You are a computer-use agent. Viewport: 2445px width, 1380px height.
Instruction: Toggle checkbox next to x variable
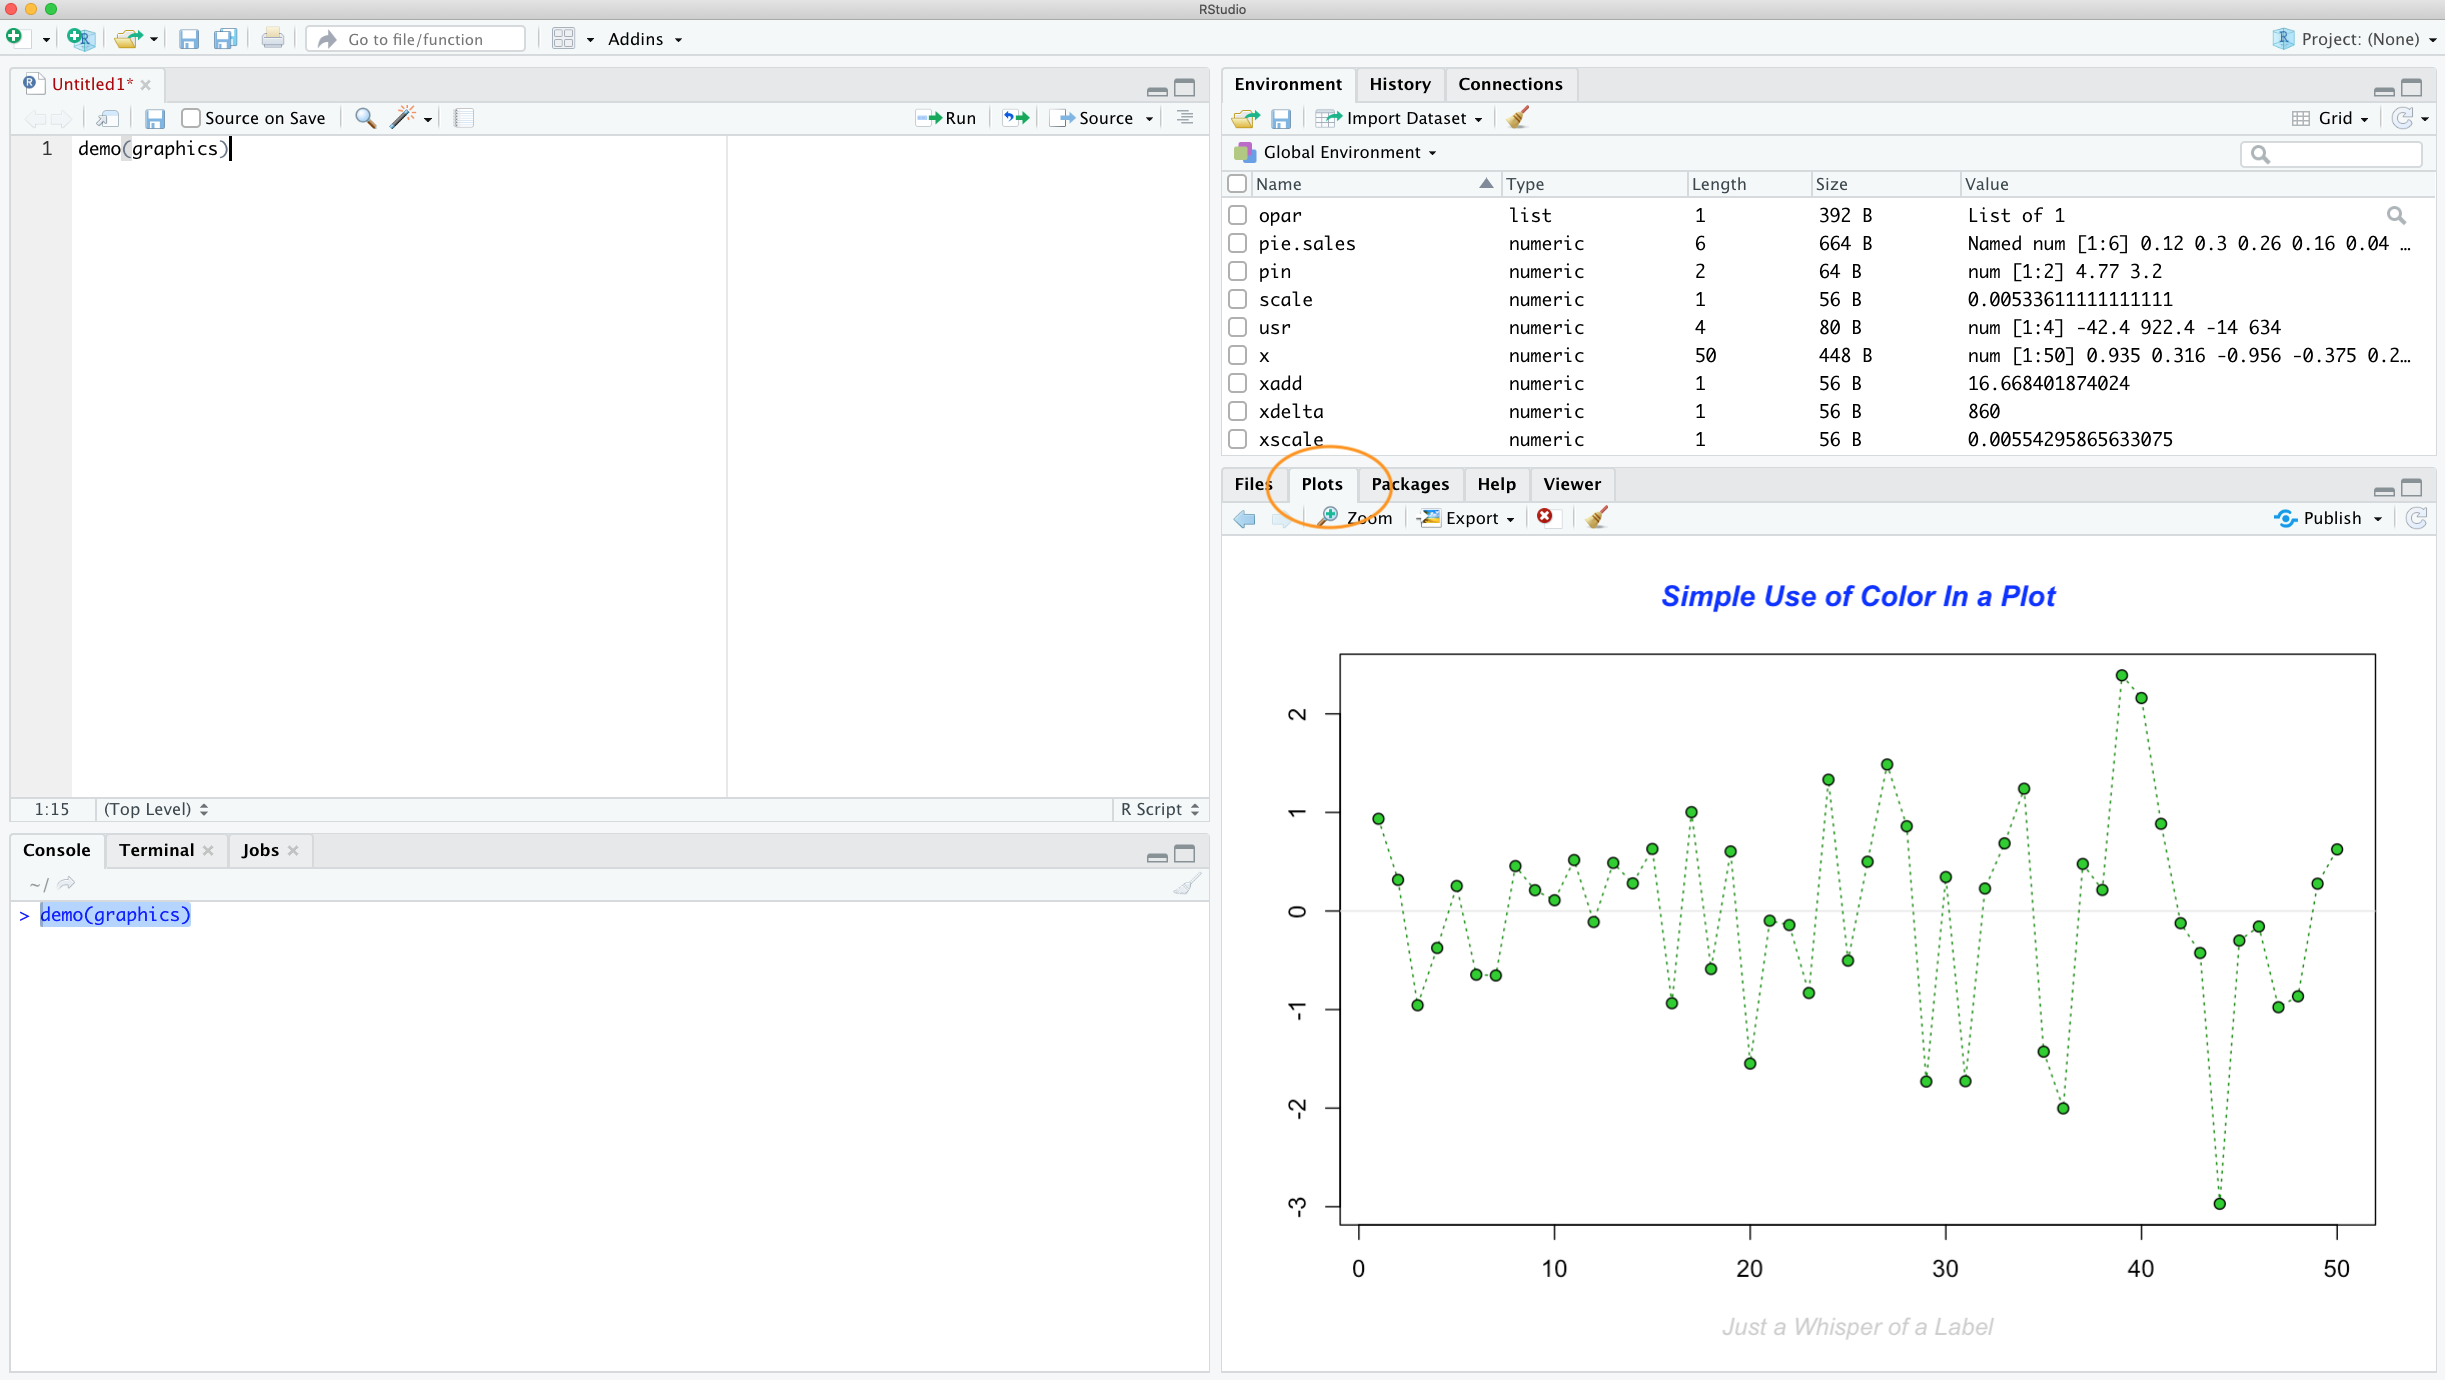[1238, 354]
